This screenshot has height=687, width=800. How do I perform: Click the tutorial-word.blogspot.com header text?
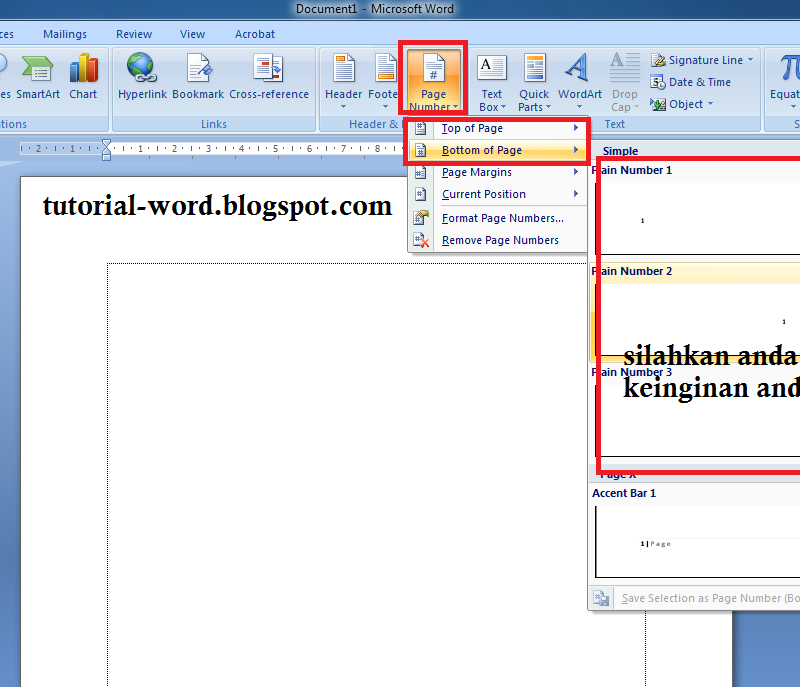tap(217, 206)
